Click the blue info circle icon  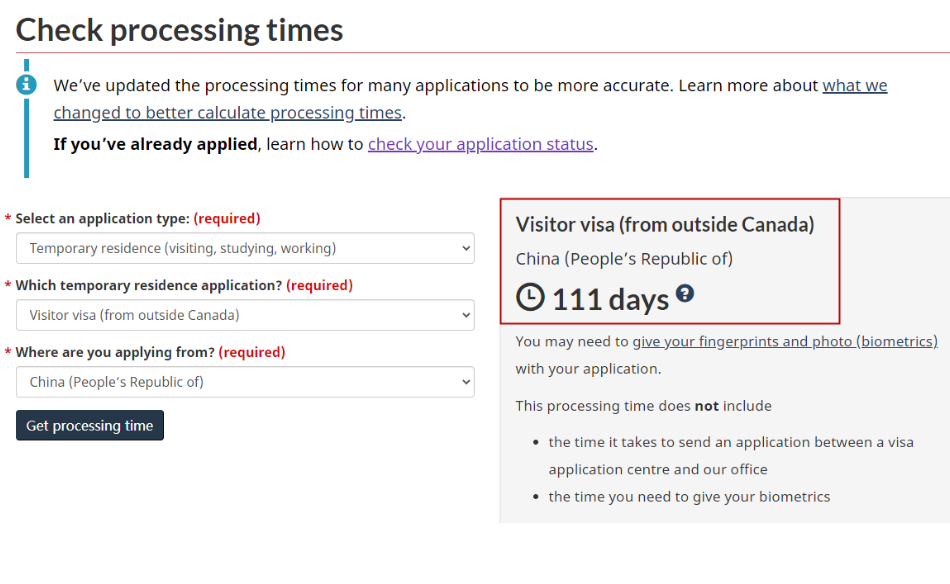coord(26,84)
